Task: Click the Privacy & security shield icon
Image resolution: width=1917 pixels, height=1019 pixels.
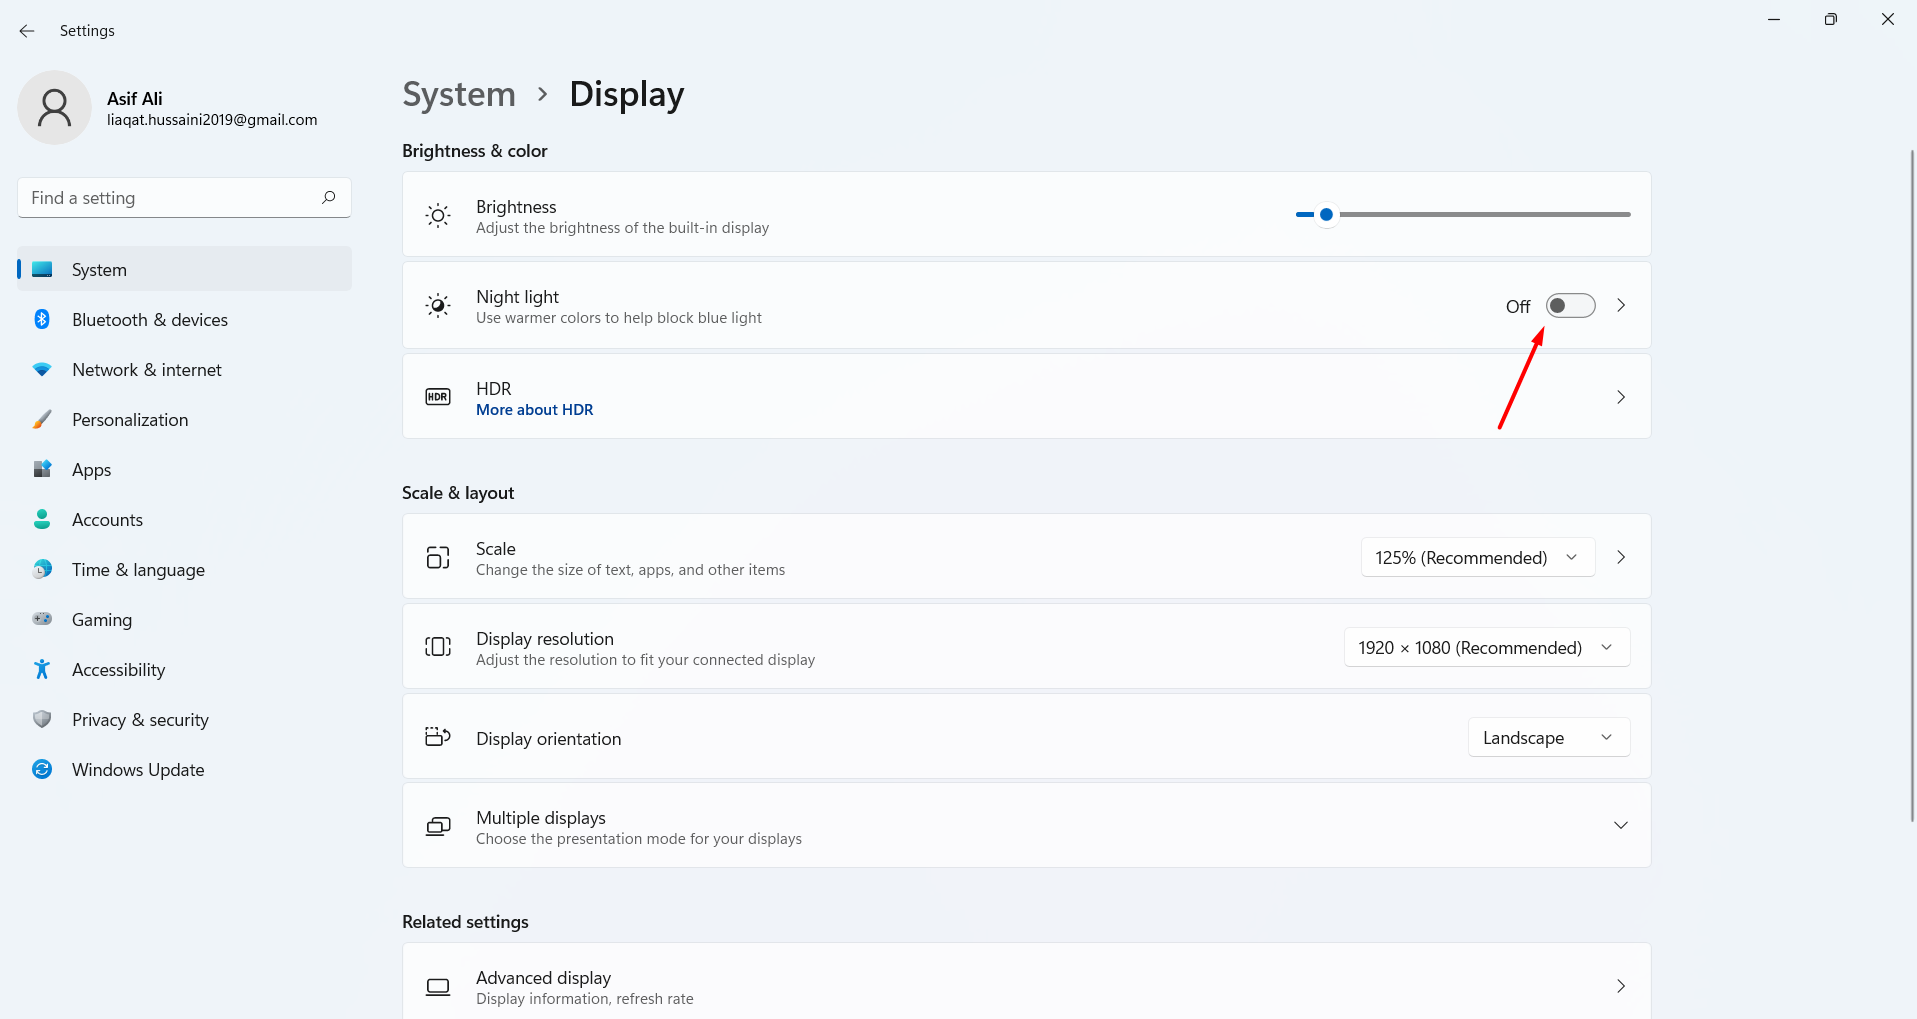Action: pyautogui.click(x=42, y=719)
